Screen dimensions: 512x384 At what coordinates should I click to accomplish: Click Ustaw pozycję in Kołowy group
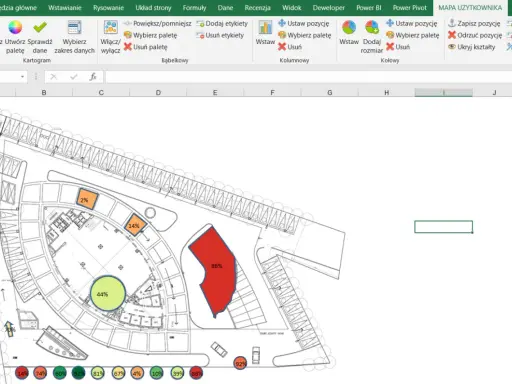(411, 24)
